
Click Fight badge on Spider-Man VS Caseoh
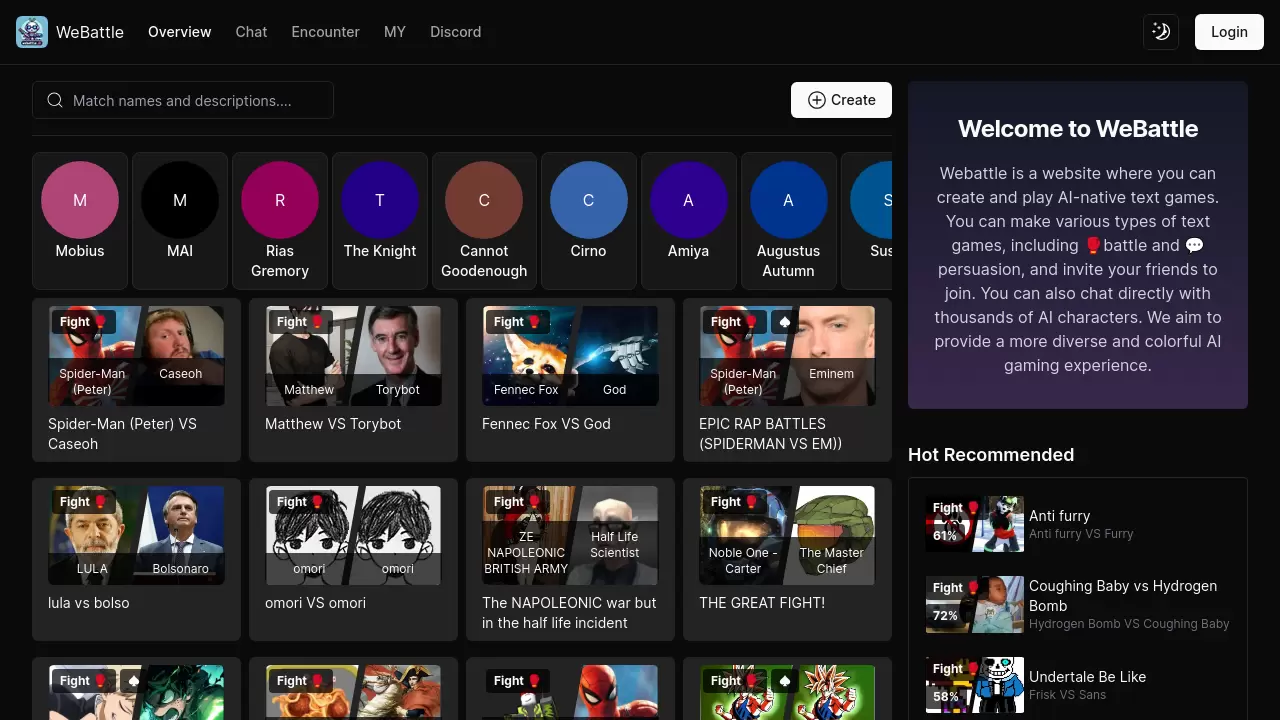pyautogui.click(x=83, y=322)
